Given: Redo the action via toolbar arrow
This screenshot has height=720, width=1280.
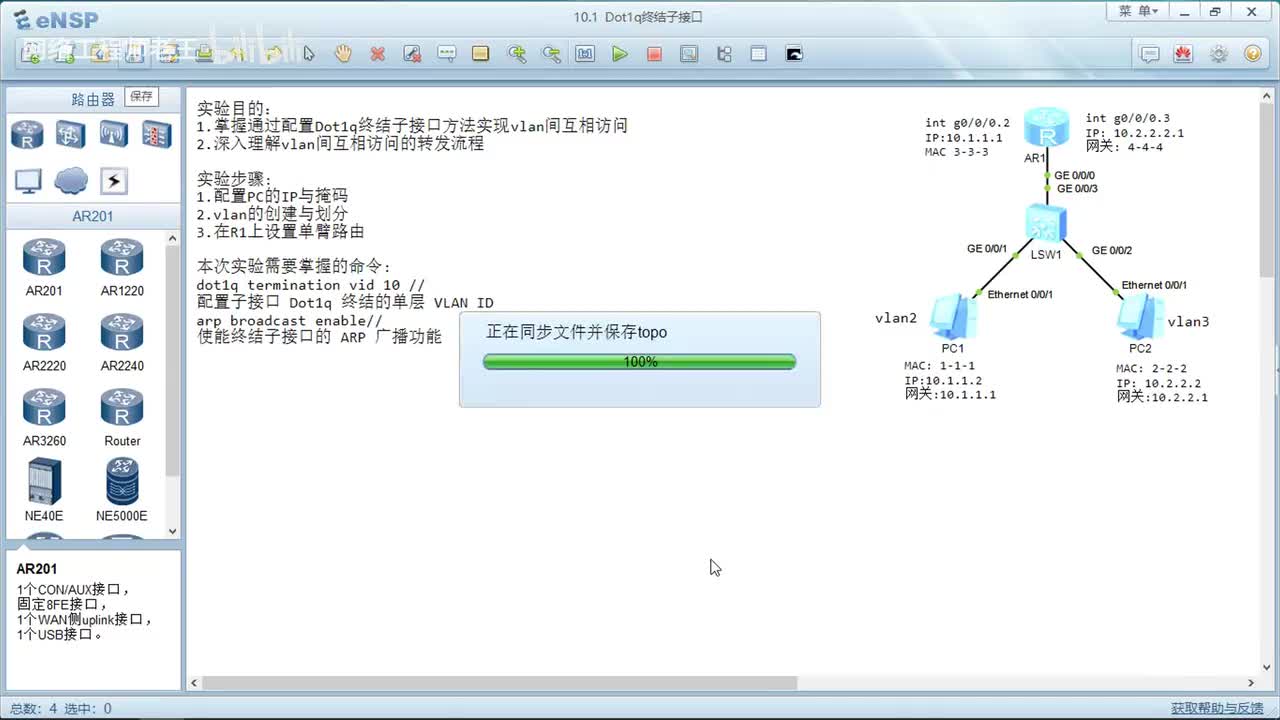Looking at the screenshot, I should 273,54.
